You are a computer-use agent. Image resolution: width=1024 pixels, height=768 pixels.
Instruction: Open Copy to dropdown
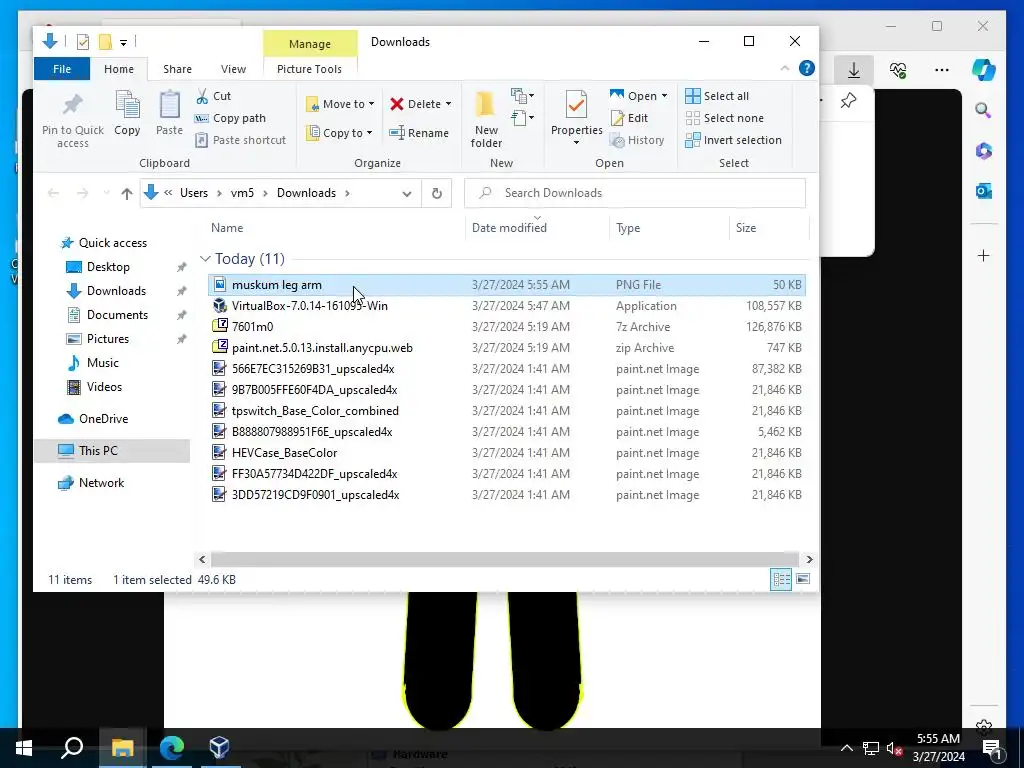click(x=338, y=133)
